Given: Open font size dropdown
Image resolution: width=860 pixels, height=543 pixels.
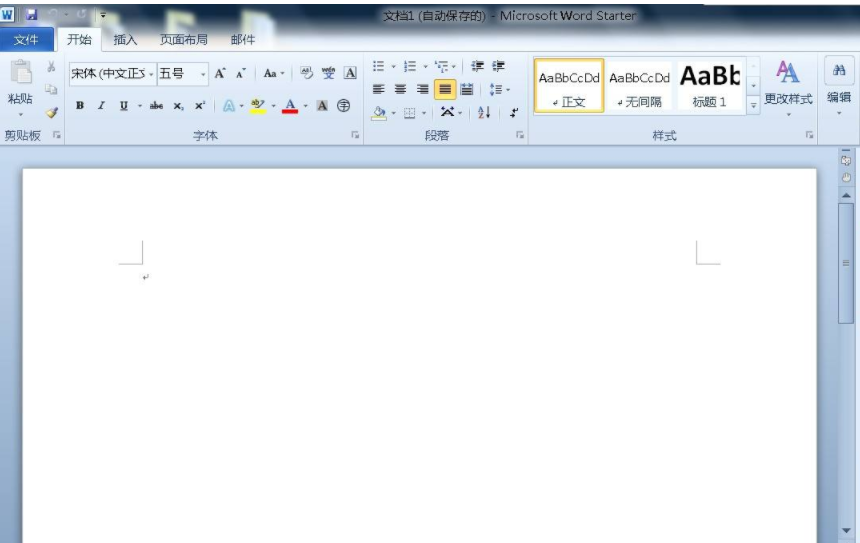Looking at the screenshot, I should 203,74.
